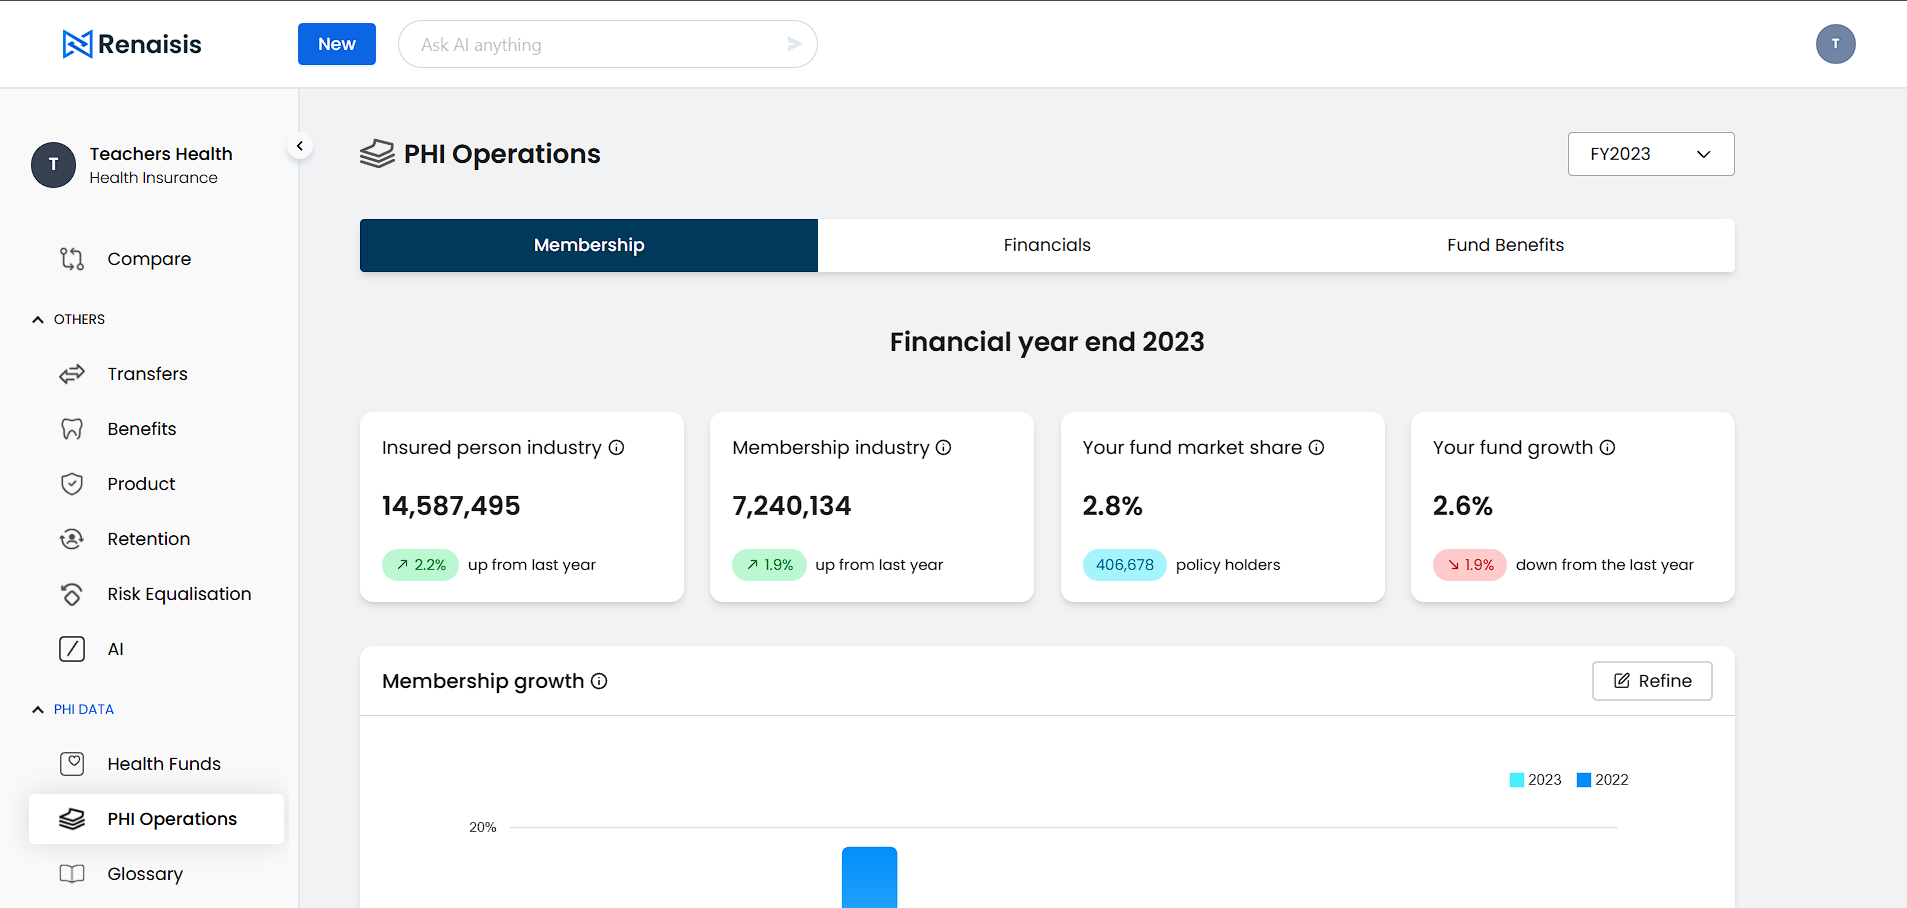The height and width of the screenshot is (908, 1907).
Task: Click inside the Ask AI anything field
Action: click(590, 44)
